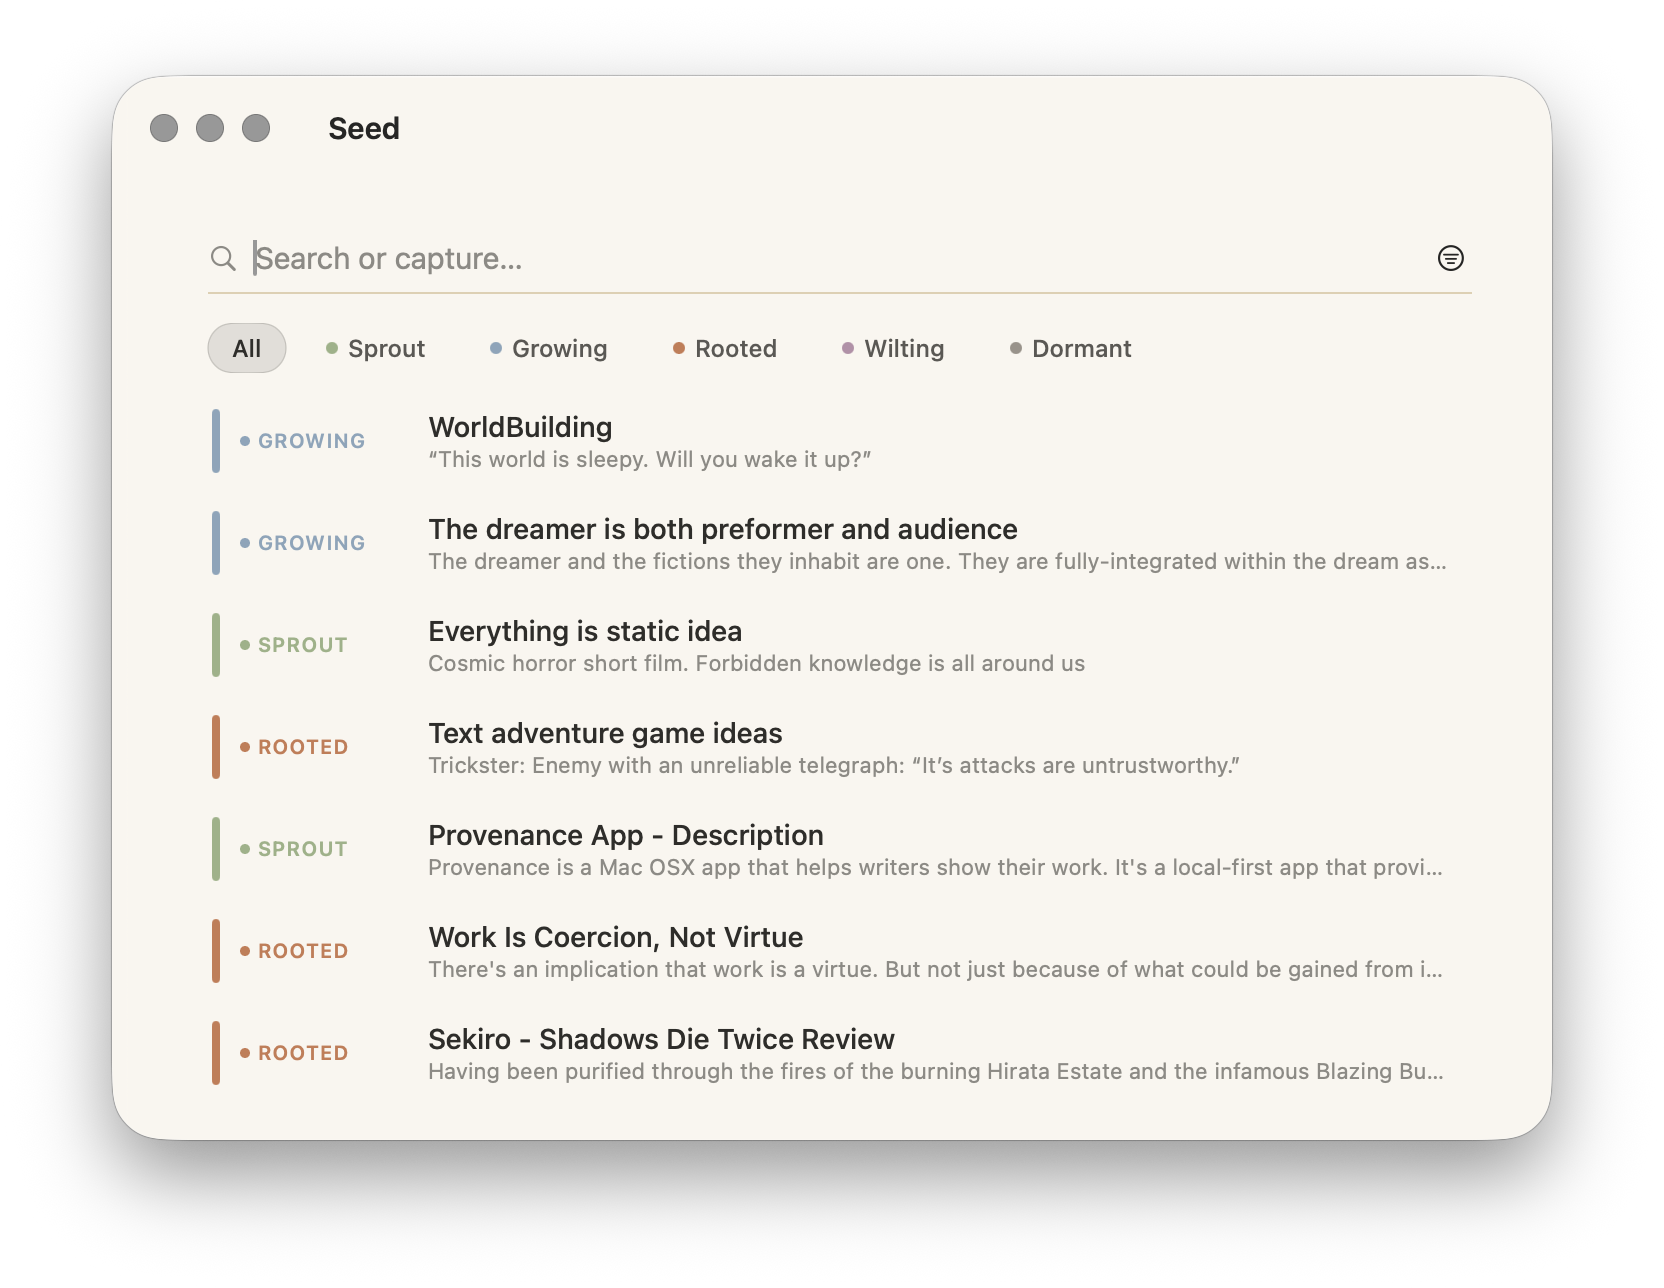
Task: Click GROWING status badge on WorldBuilding row
Action: pos(302,441)
